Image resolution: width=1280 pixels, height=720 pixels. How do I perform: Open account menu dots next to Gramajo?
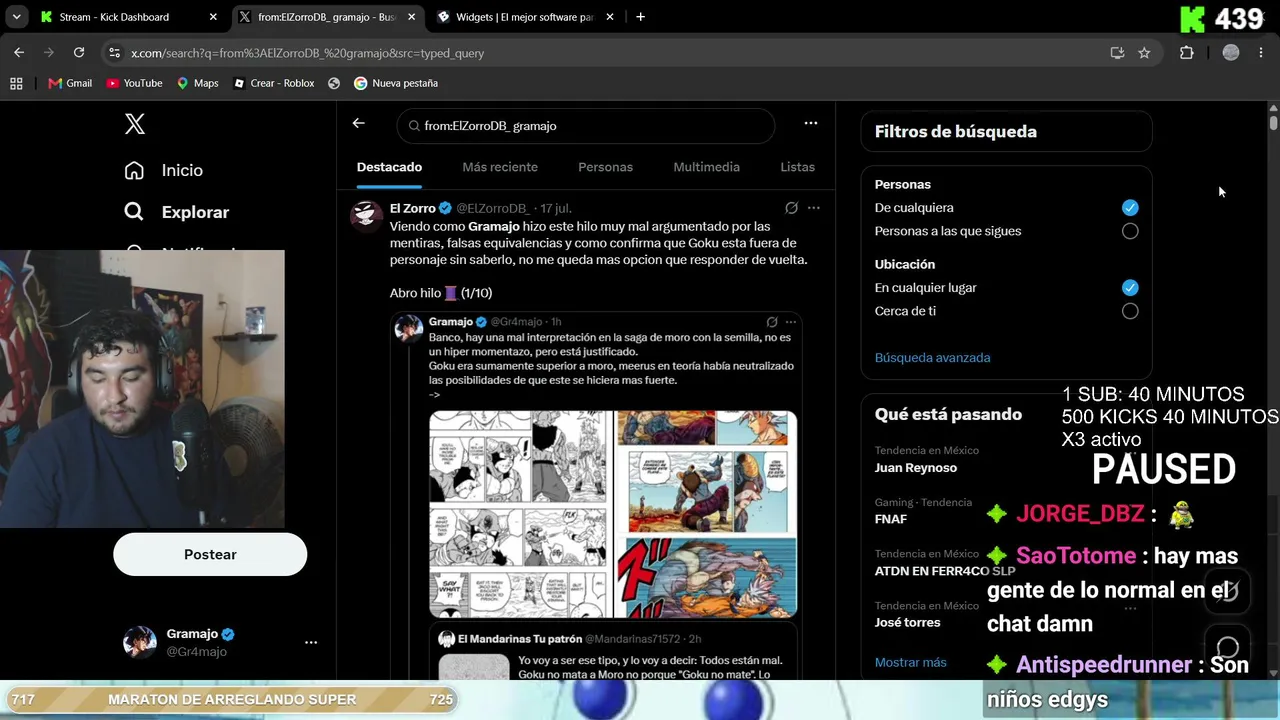311,643
